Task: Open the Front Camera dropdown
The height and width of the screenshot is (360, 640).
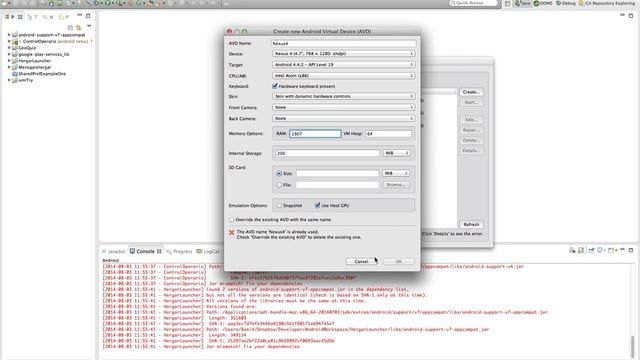Action: (x=344, y=107)
